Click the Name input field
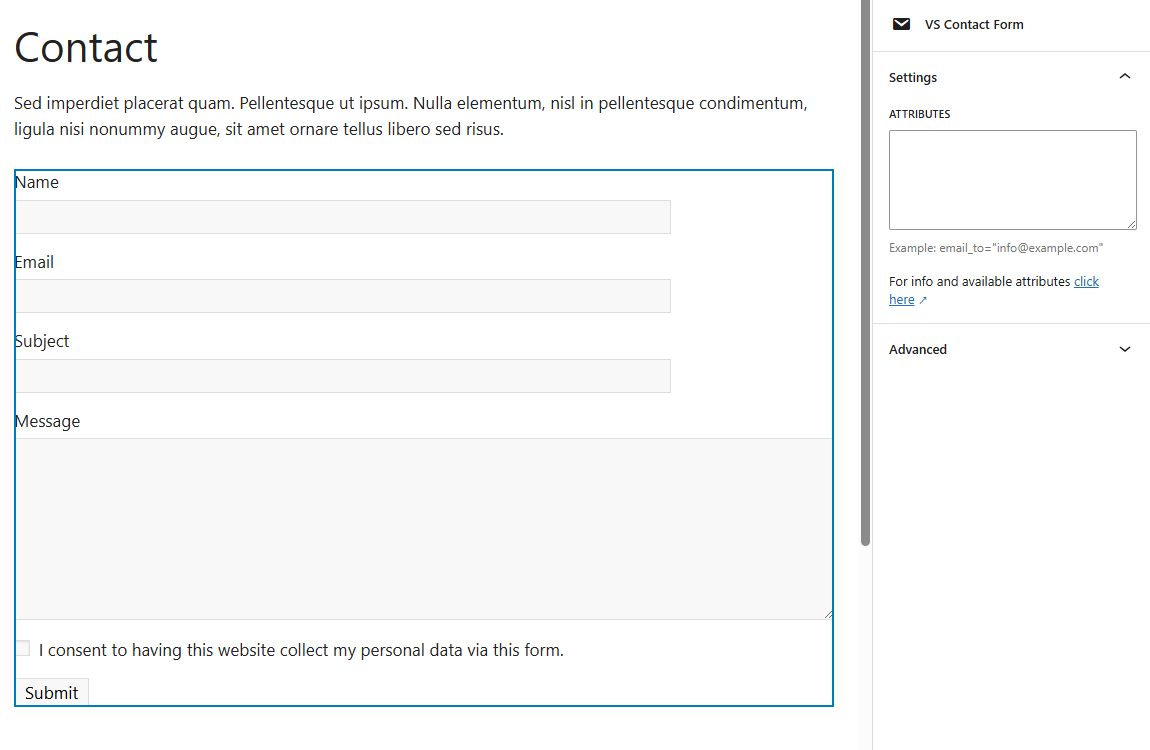This screenshot has width=1150, height=750. [342, 216]
